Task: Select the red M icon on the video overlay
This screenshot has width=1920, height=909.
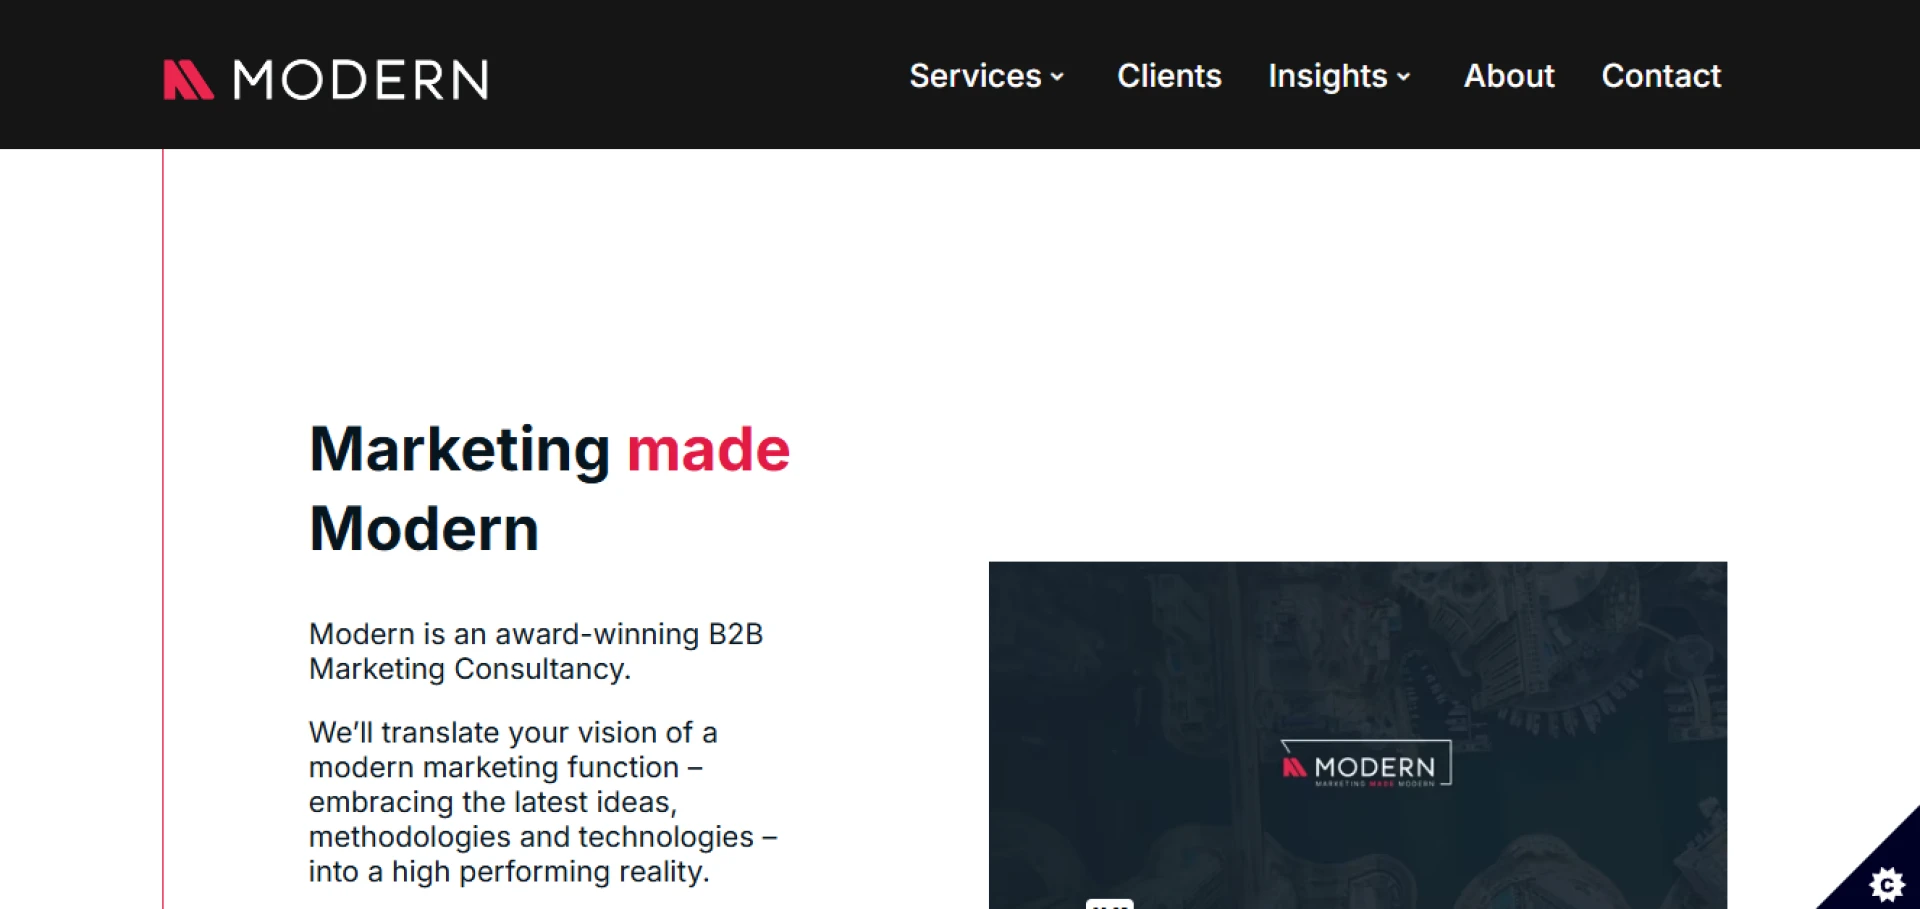Action: (1292, 765)
